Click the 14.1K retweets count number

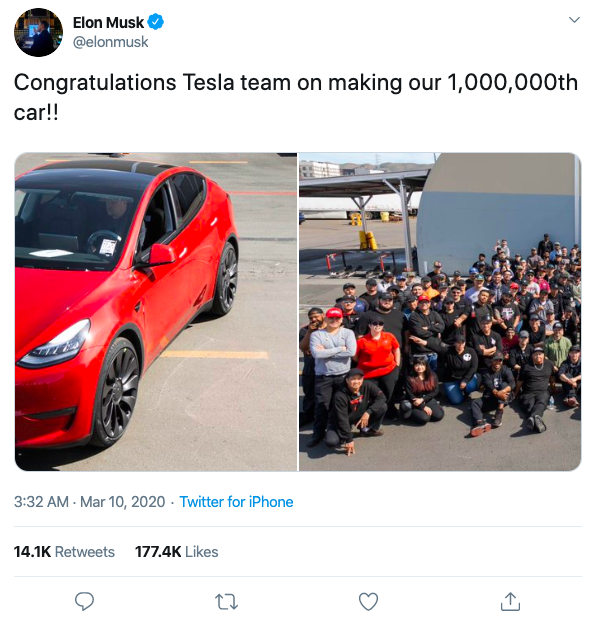[32, 552]
